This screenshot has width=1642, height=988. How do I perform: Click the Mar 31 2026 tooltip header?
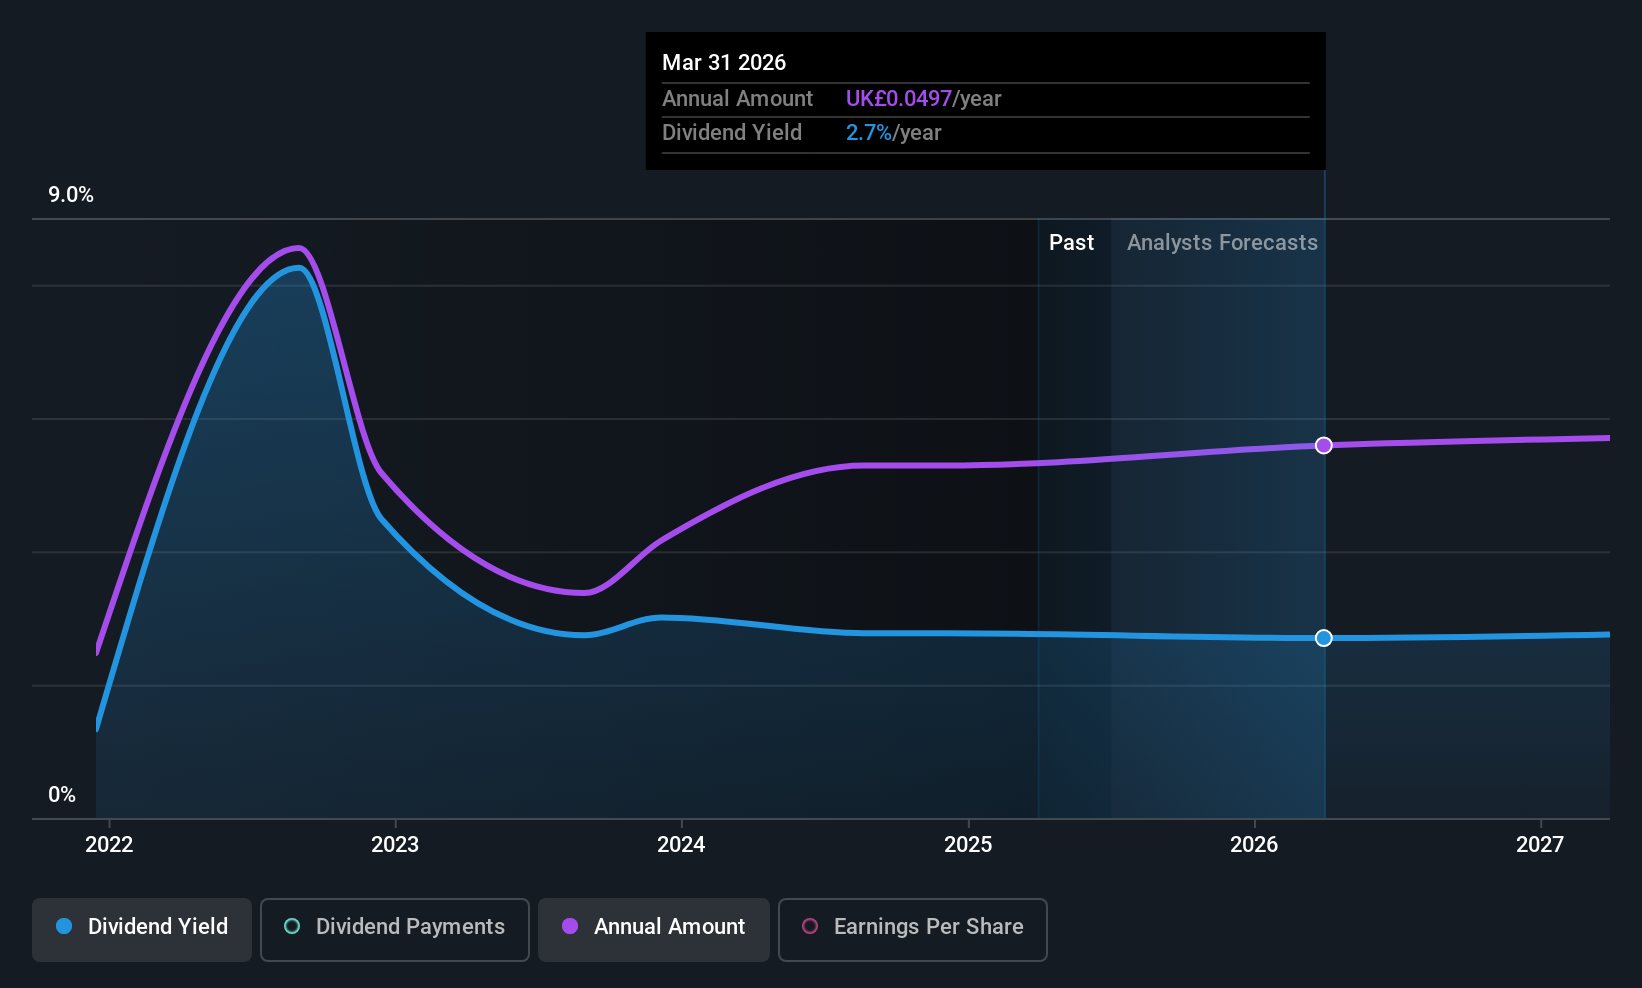(724, 62)
